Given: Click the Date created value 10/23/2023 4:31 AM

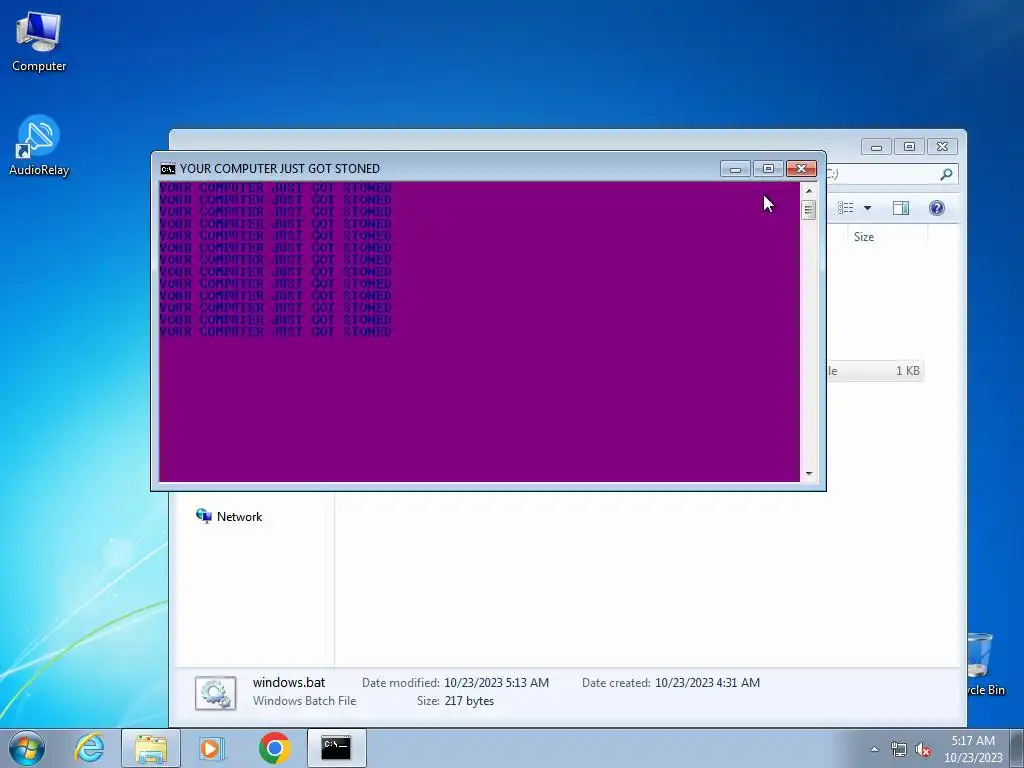Looking at the screenshot, I should [707, 683].
